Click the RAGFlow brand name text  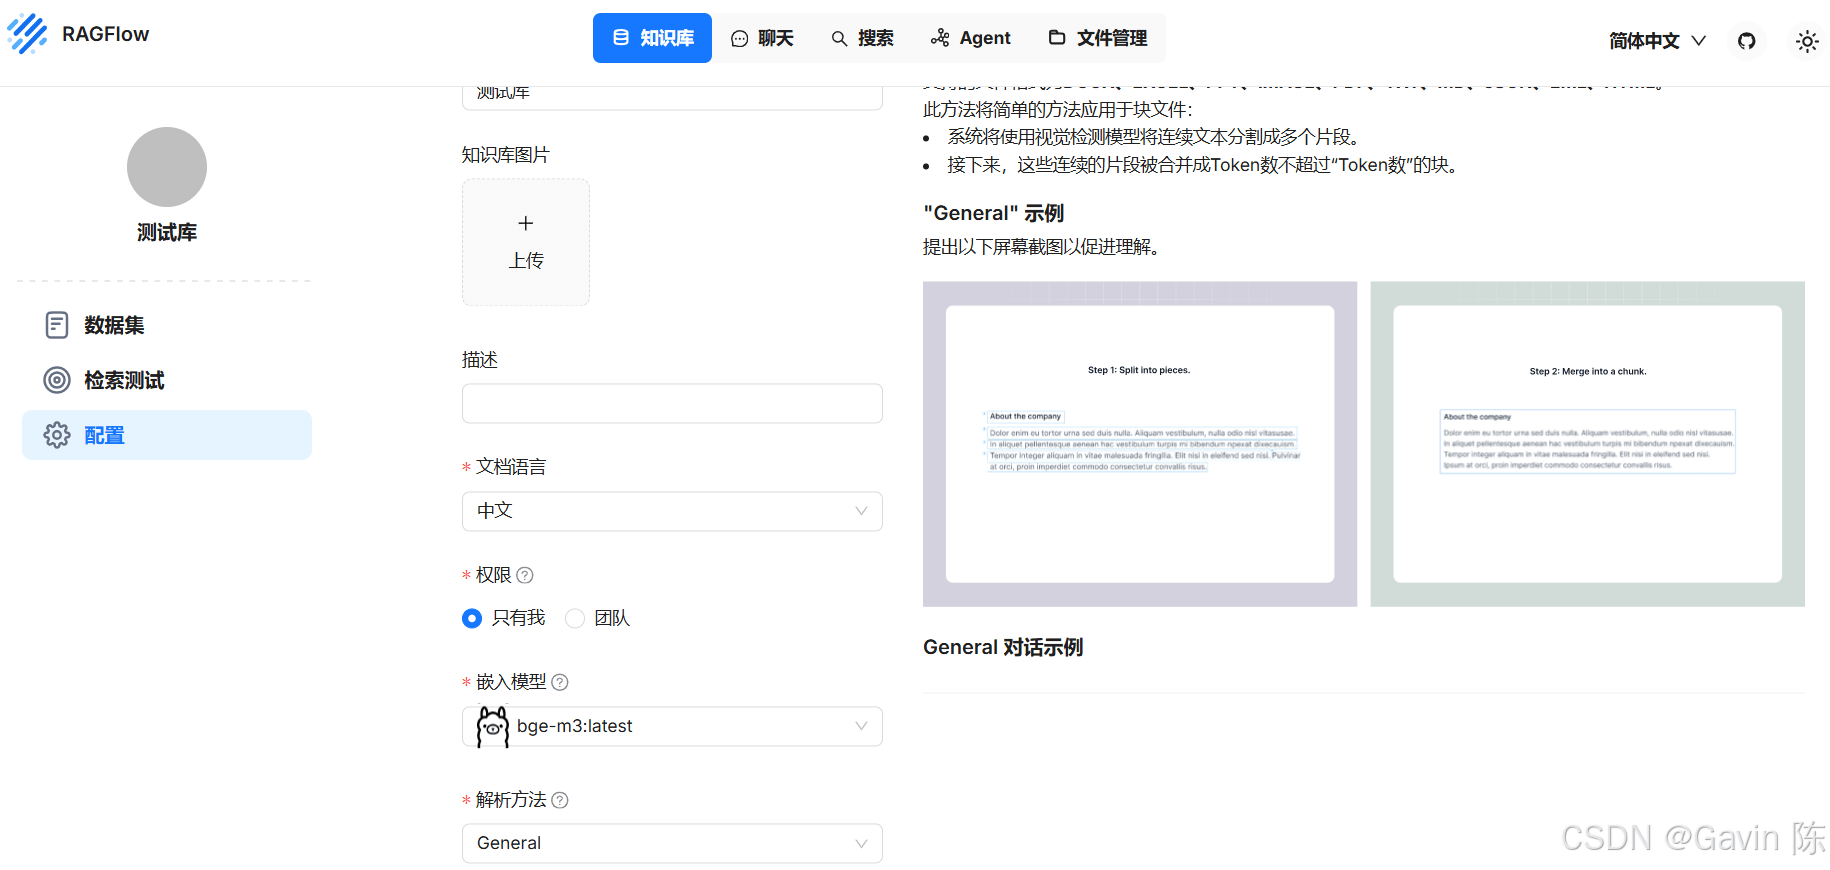tap(105, 34)
